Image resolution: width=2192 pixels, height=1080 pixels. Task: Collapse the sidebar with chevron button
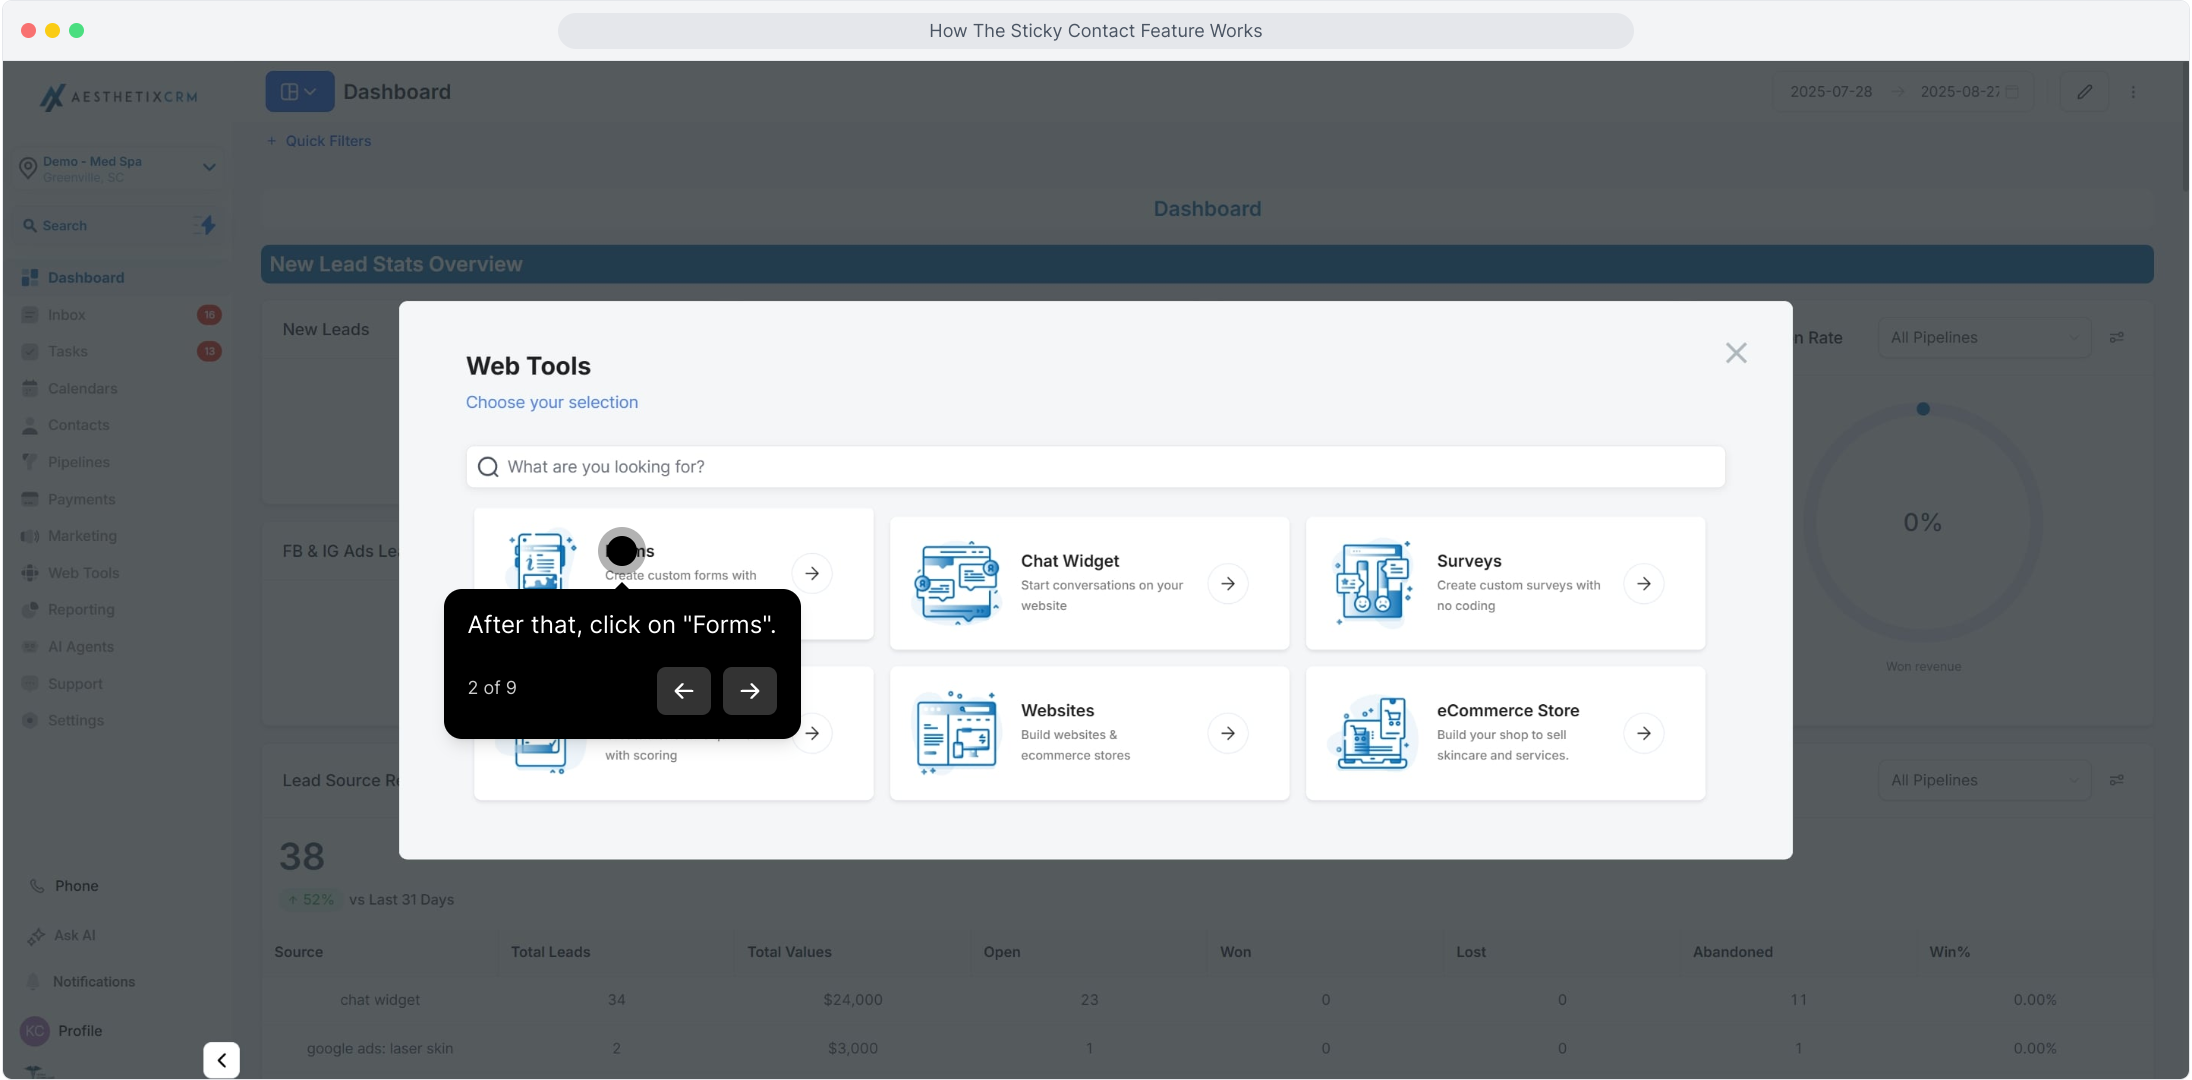[222, 1060]
